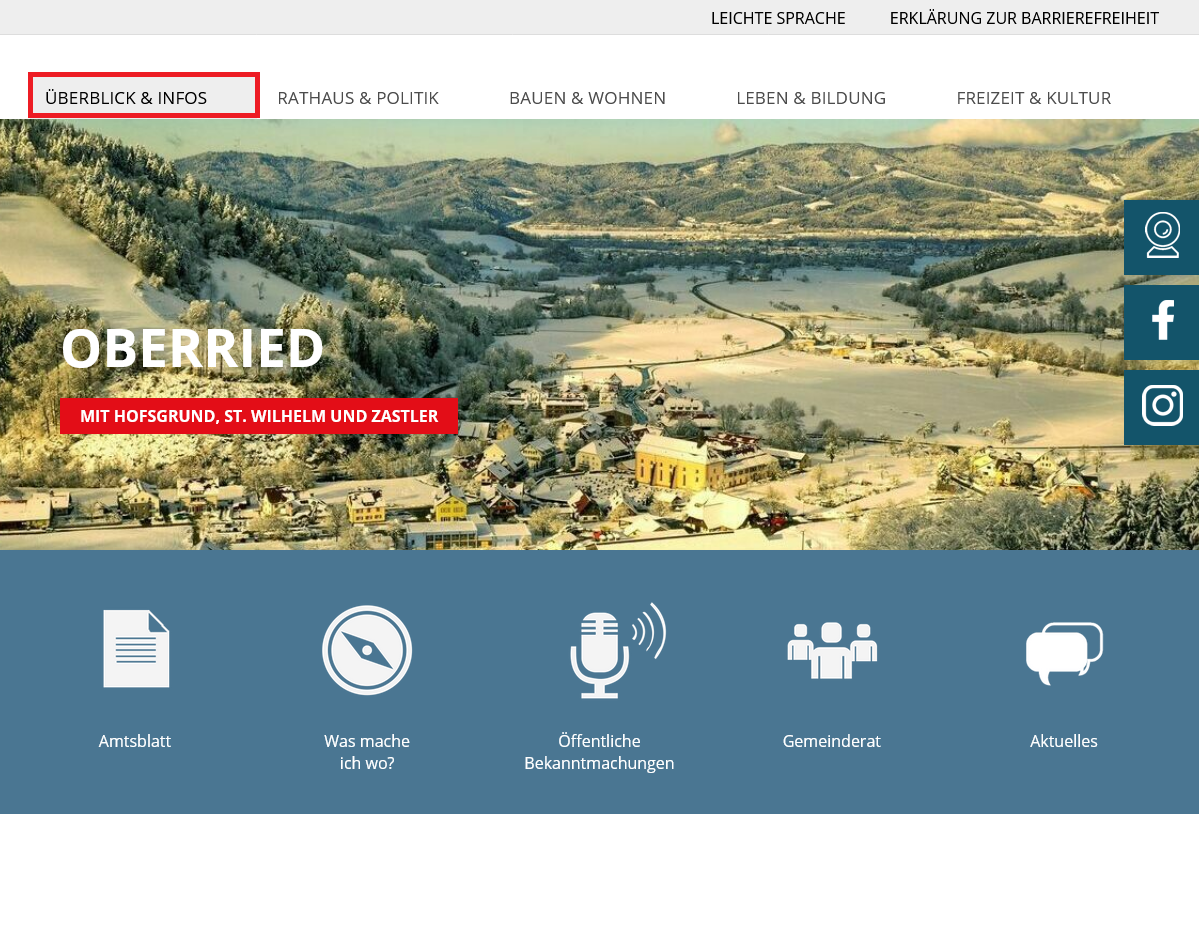The height and width of the screenshot is (926, 1199).
Task: Switch to Leichte Sprache
Action: 778,18
